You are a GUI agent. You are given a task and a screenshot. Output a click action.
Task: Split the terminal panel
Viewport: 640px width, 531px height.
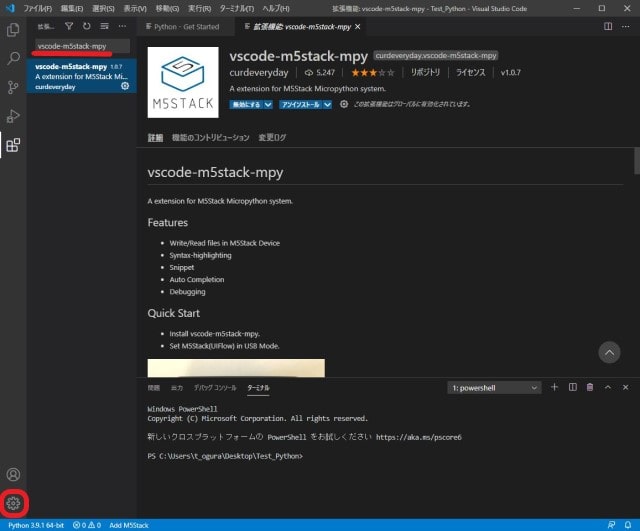[573, 387]
